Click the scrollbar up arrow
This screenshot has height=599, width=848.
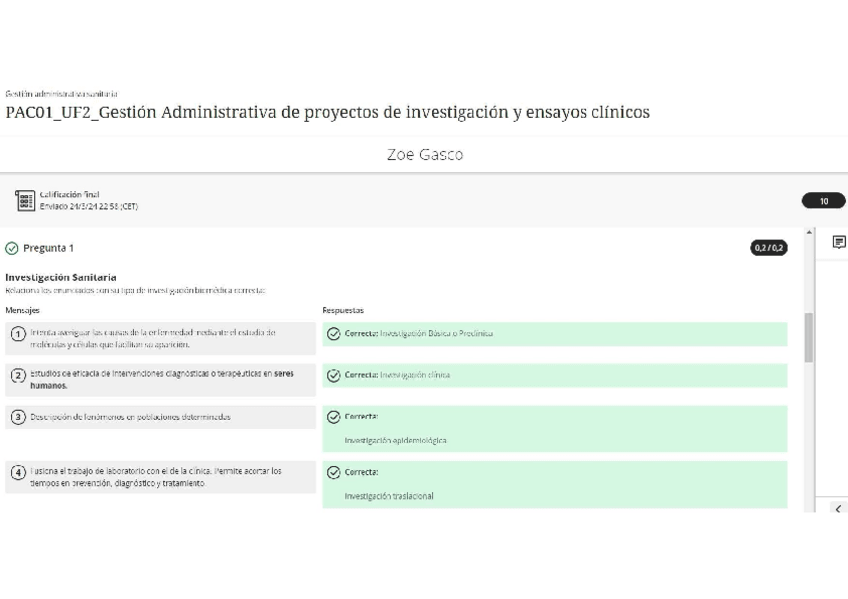809,230
